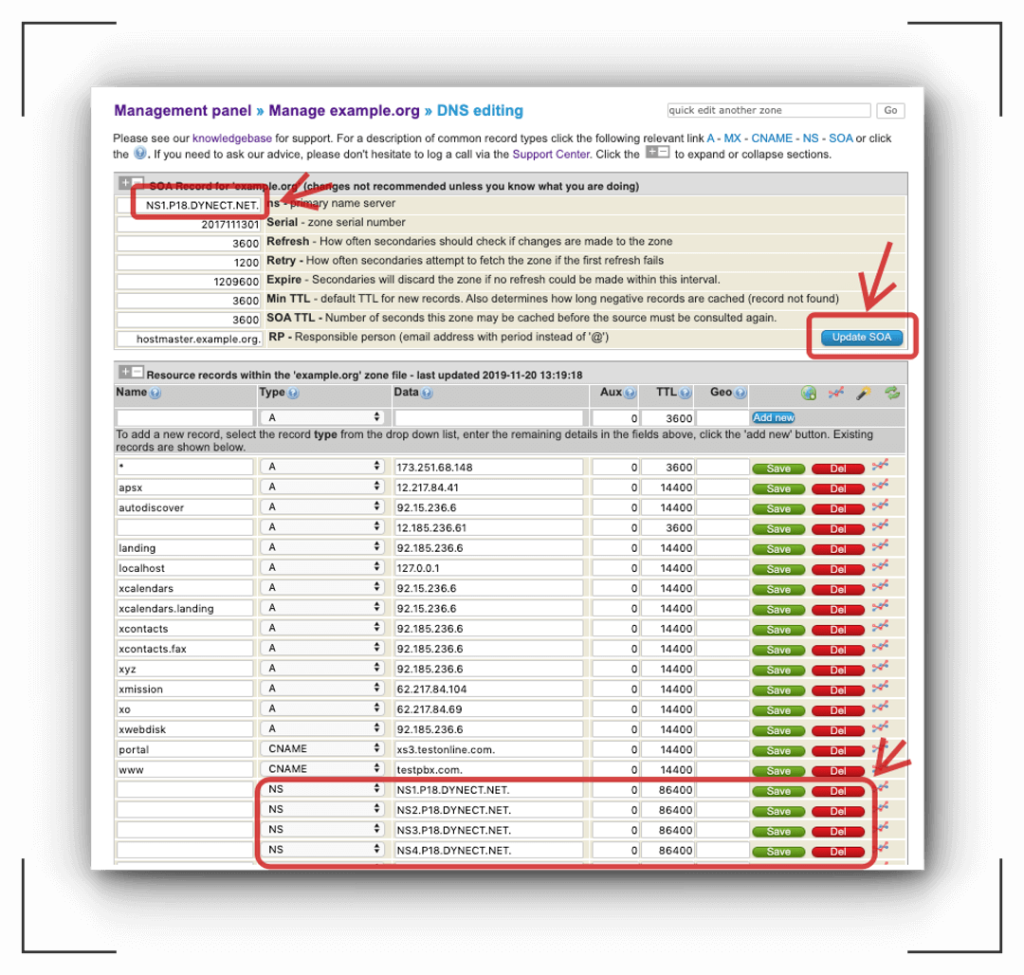This screenshot has height=975, width=1024.
Task: Click the primary name server input field
Action: [189, 205]
